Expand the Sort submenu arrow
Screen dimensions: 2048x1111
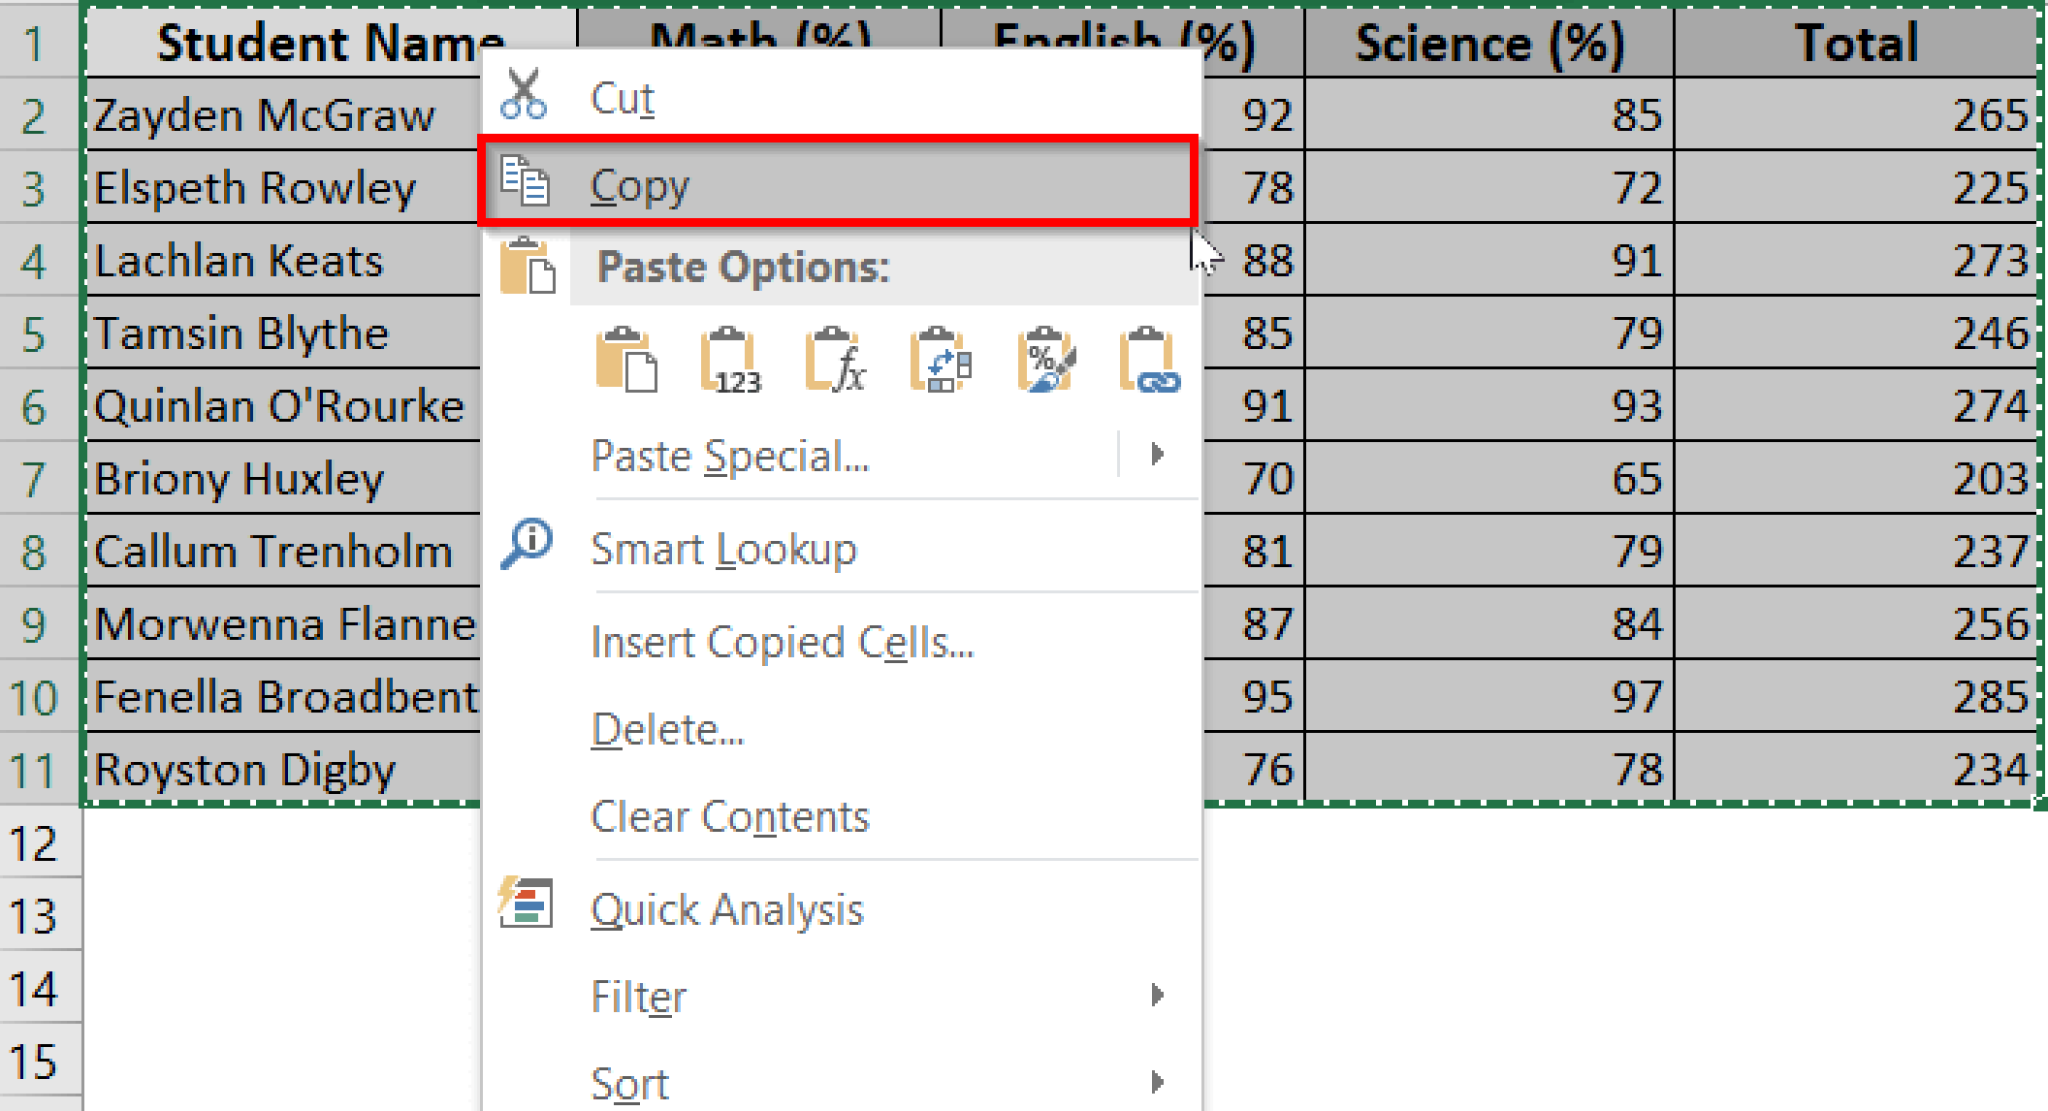(x=1158, y=1082)
